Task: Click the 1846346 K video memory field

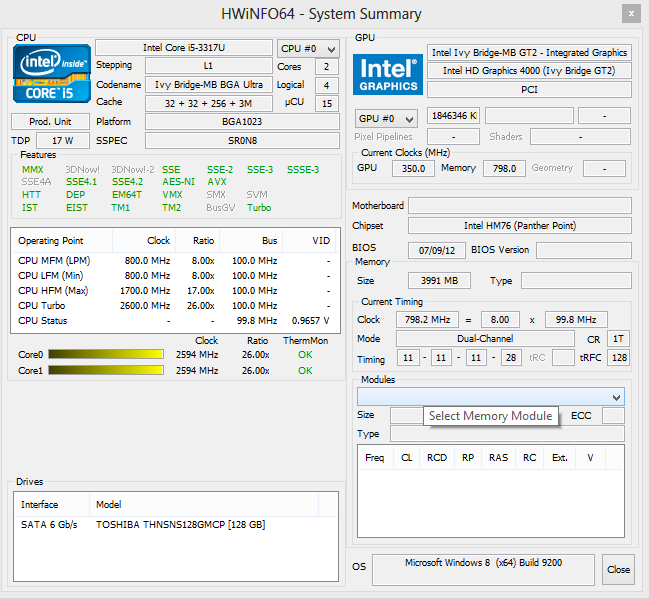Action: 454,115
